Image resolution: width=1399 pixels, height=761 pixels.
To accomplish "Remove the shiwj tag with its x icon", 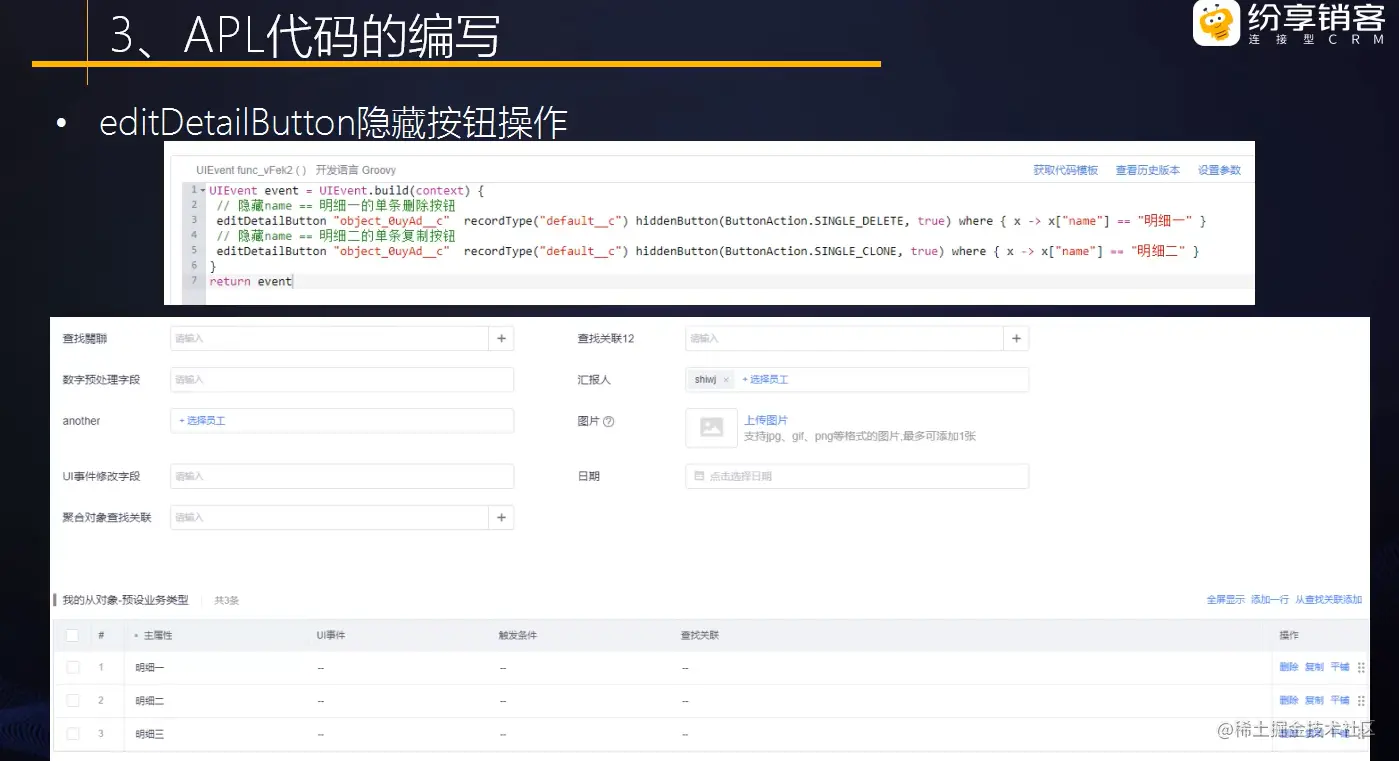I will coord(726,380).
